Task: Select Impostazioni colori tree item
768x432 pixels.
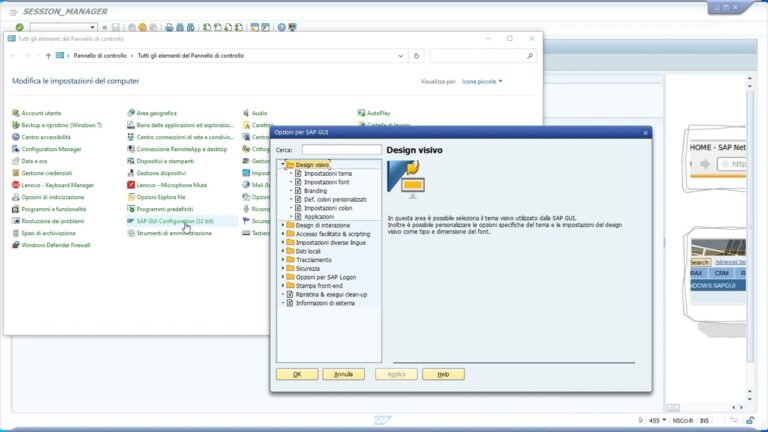Action: click(x=328, y=208)
